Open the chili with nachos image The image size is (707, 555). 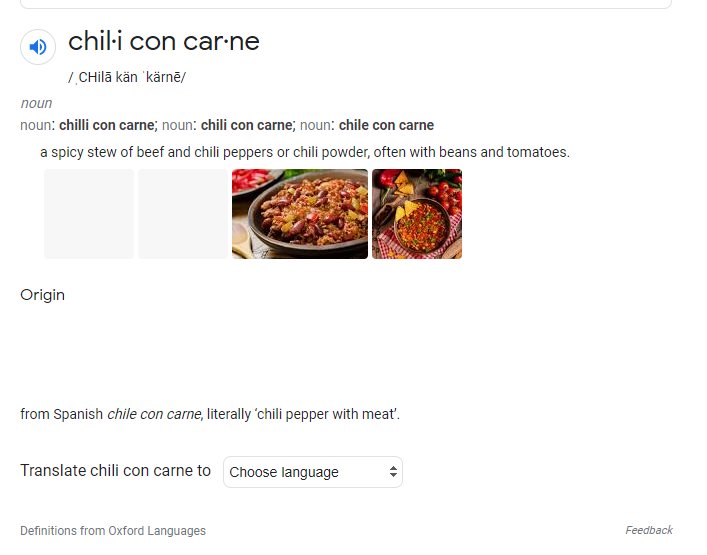tap(417, 214)
